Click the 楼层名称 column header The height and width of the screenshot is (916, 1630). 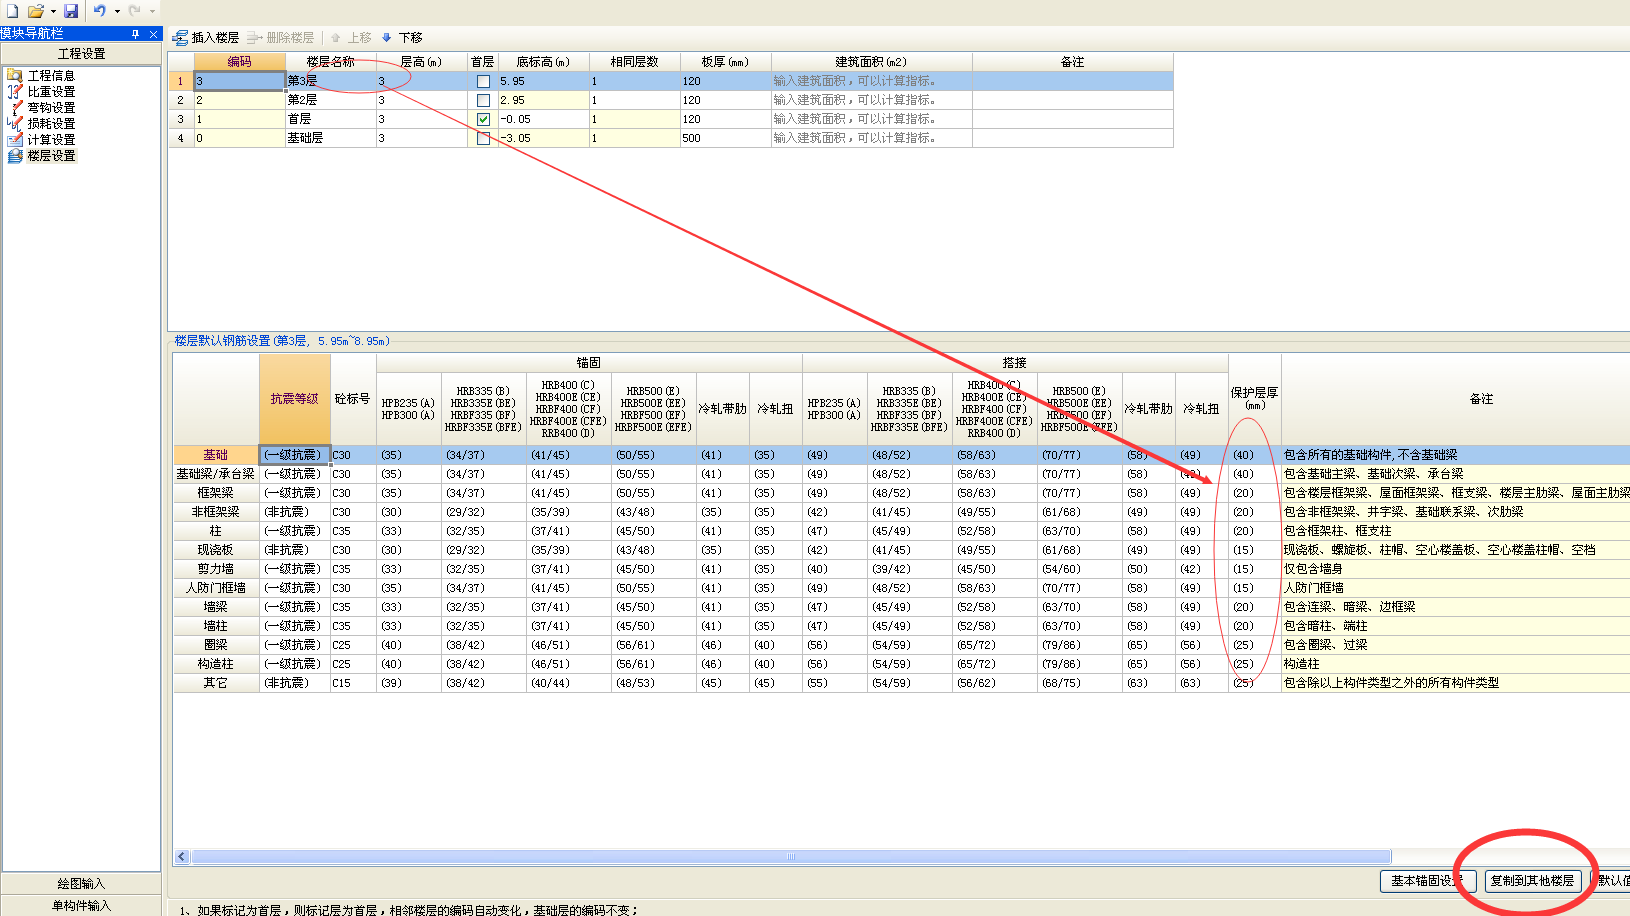pos(330,62)
